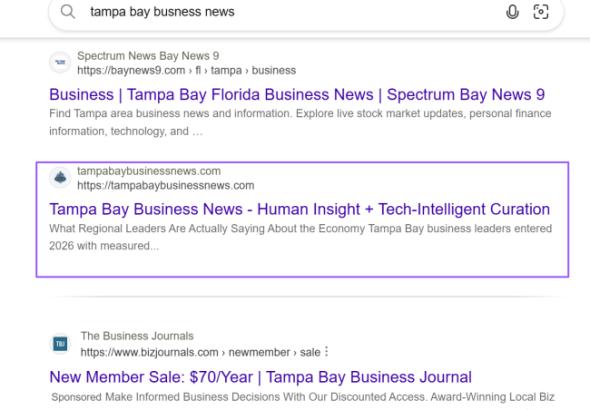Open New Member Sale Tampa Bay Business Journal link

pos(260,377)
